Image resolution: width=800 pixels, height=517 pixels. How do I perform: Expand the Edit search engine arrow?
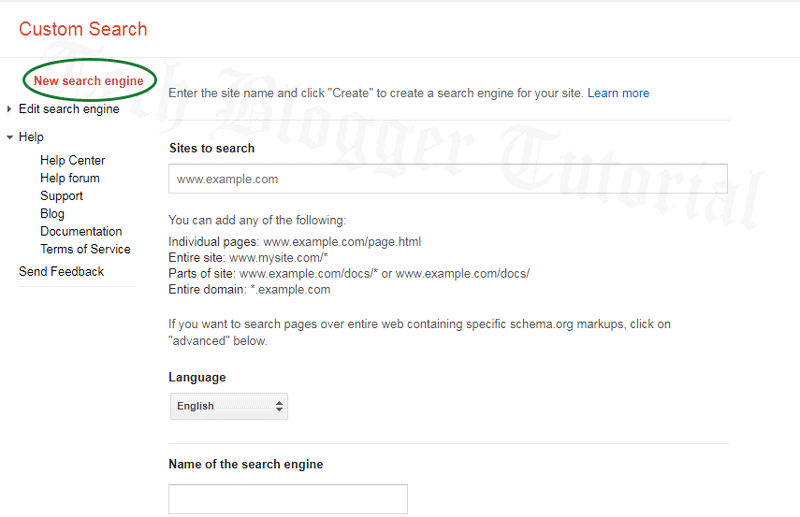[9, 109]
